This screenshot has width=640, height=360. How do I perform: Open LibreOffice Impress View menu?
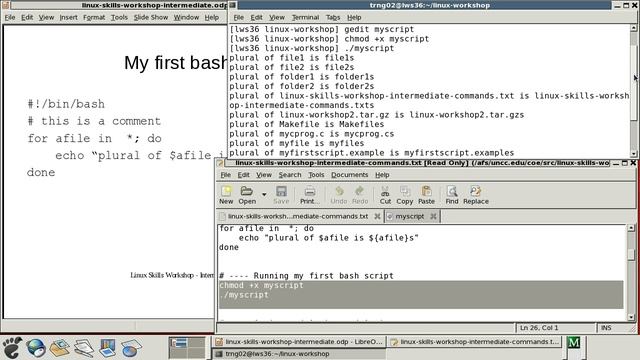click(x=46, y=18)
